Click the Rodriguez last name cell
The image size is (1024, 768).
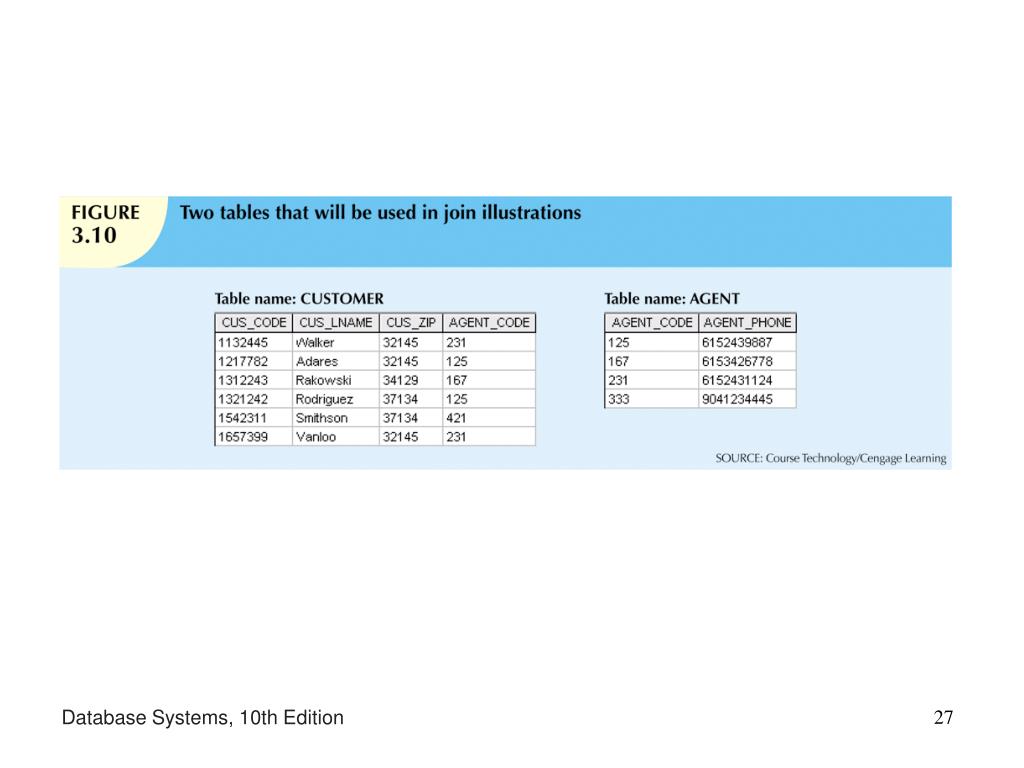tap(336, 399)
